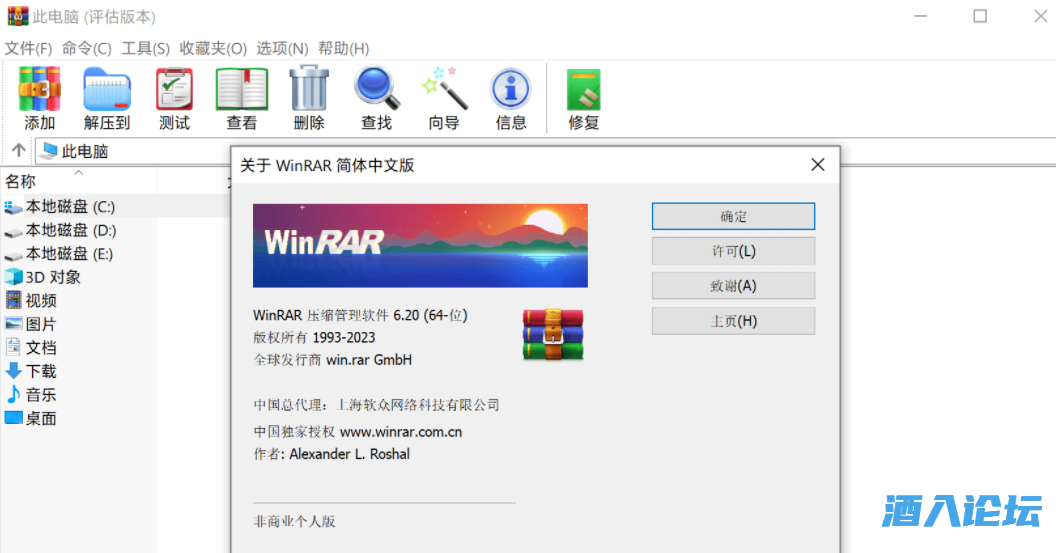Screen dimensions: 1056x553
Task: Open the 查找 (Find) magnifier tool
Action: [x=376, y=88]
